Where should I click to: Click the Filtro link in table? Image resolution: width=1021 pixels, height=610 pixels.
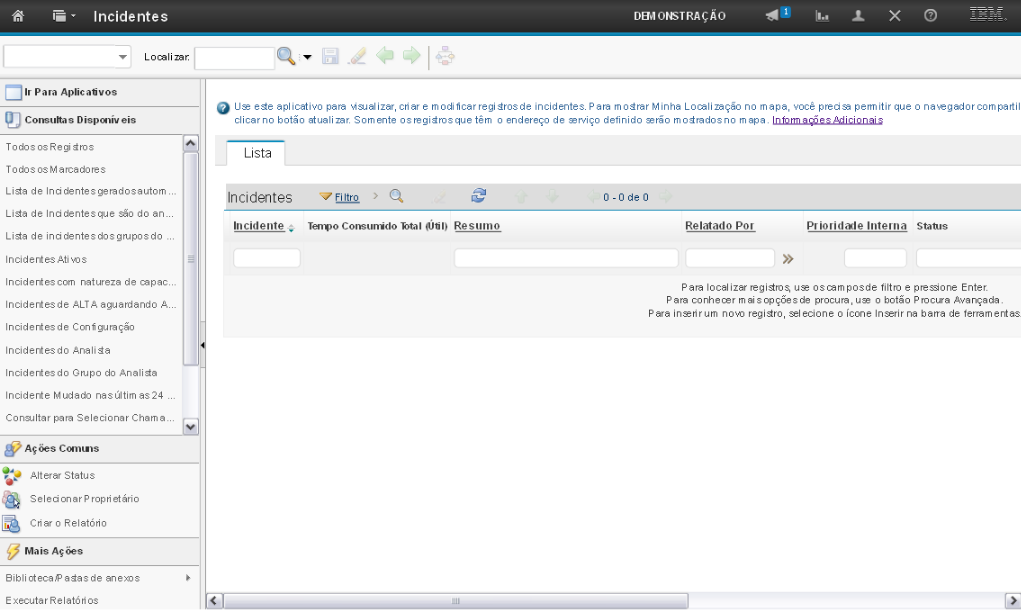[x=346, y=197]
